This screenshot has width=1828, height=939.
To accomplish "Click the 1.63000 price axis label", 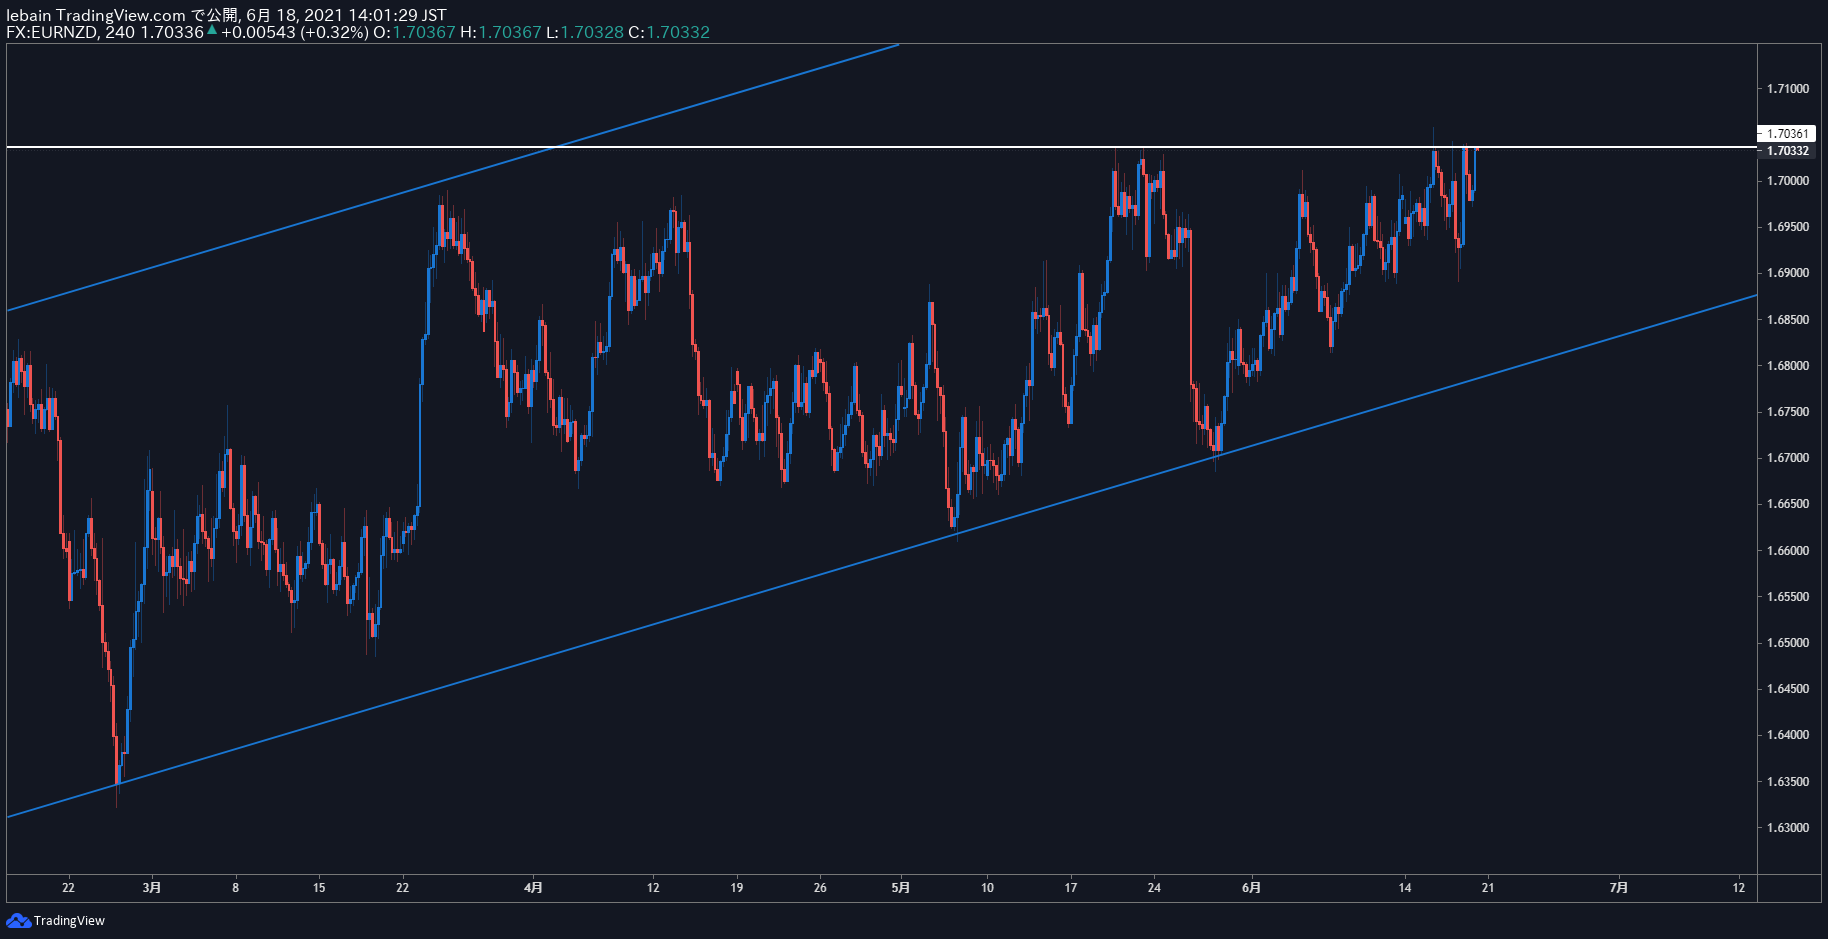I will (x=1787, y=828).
